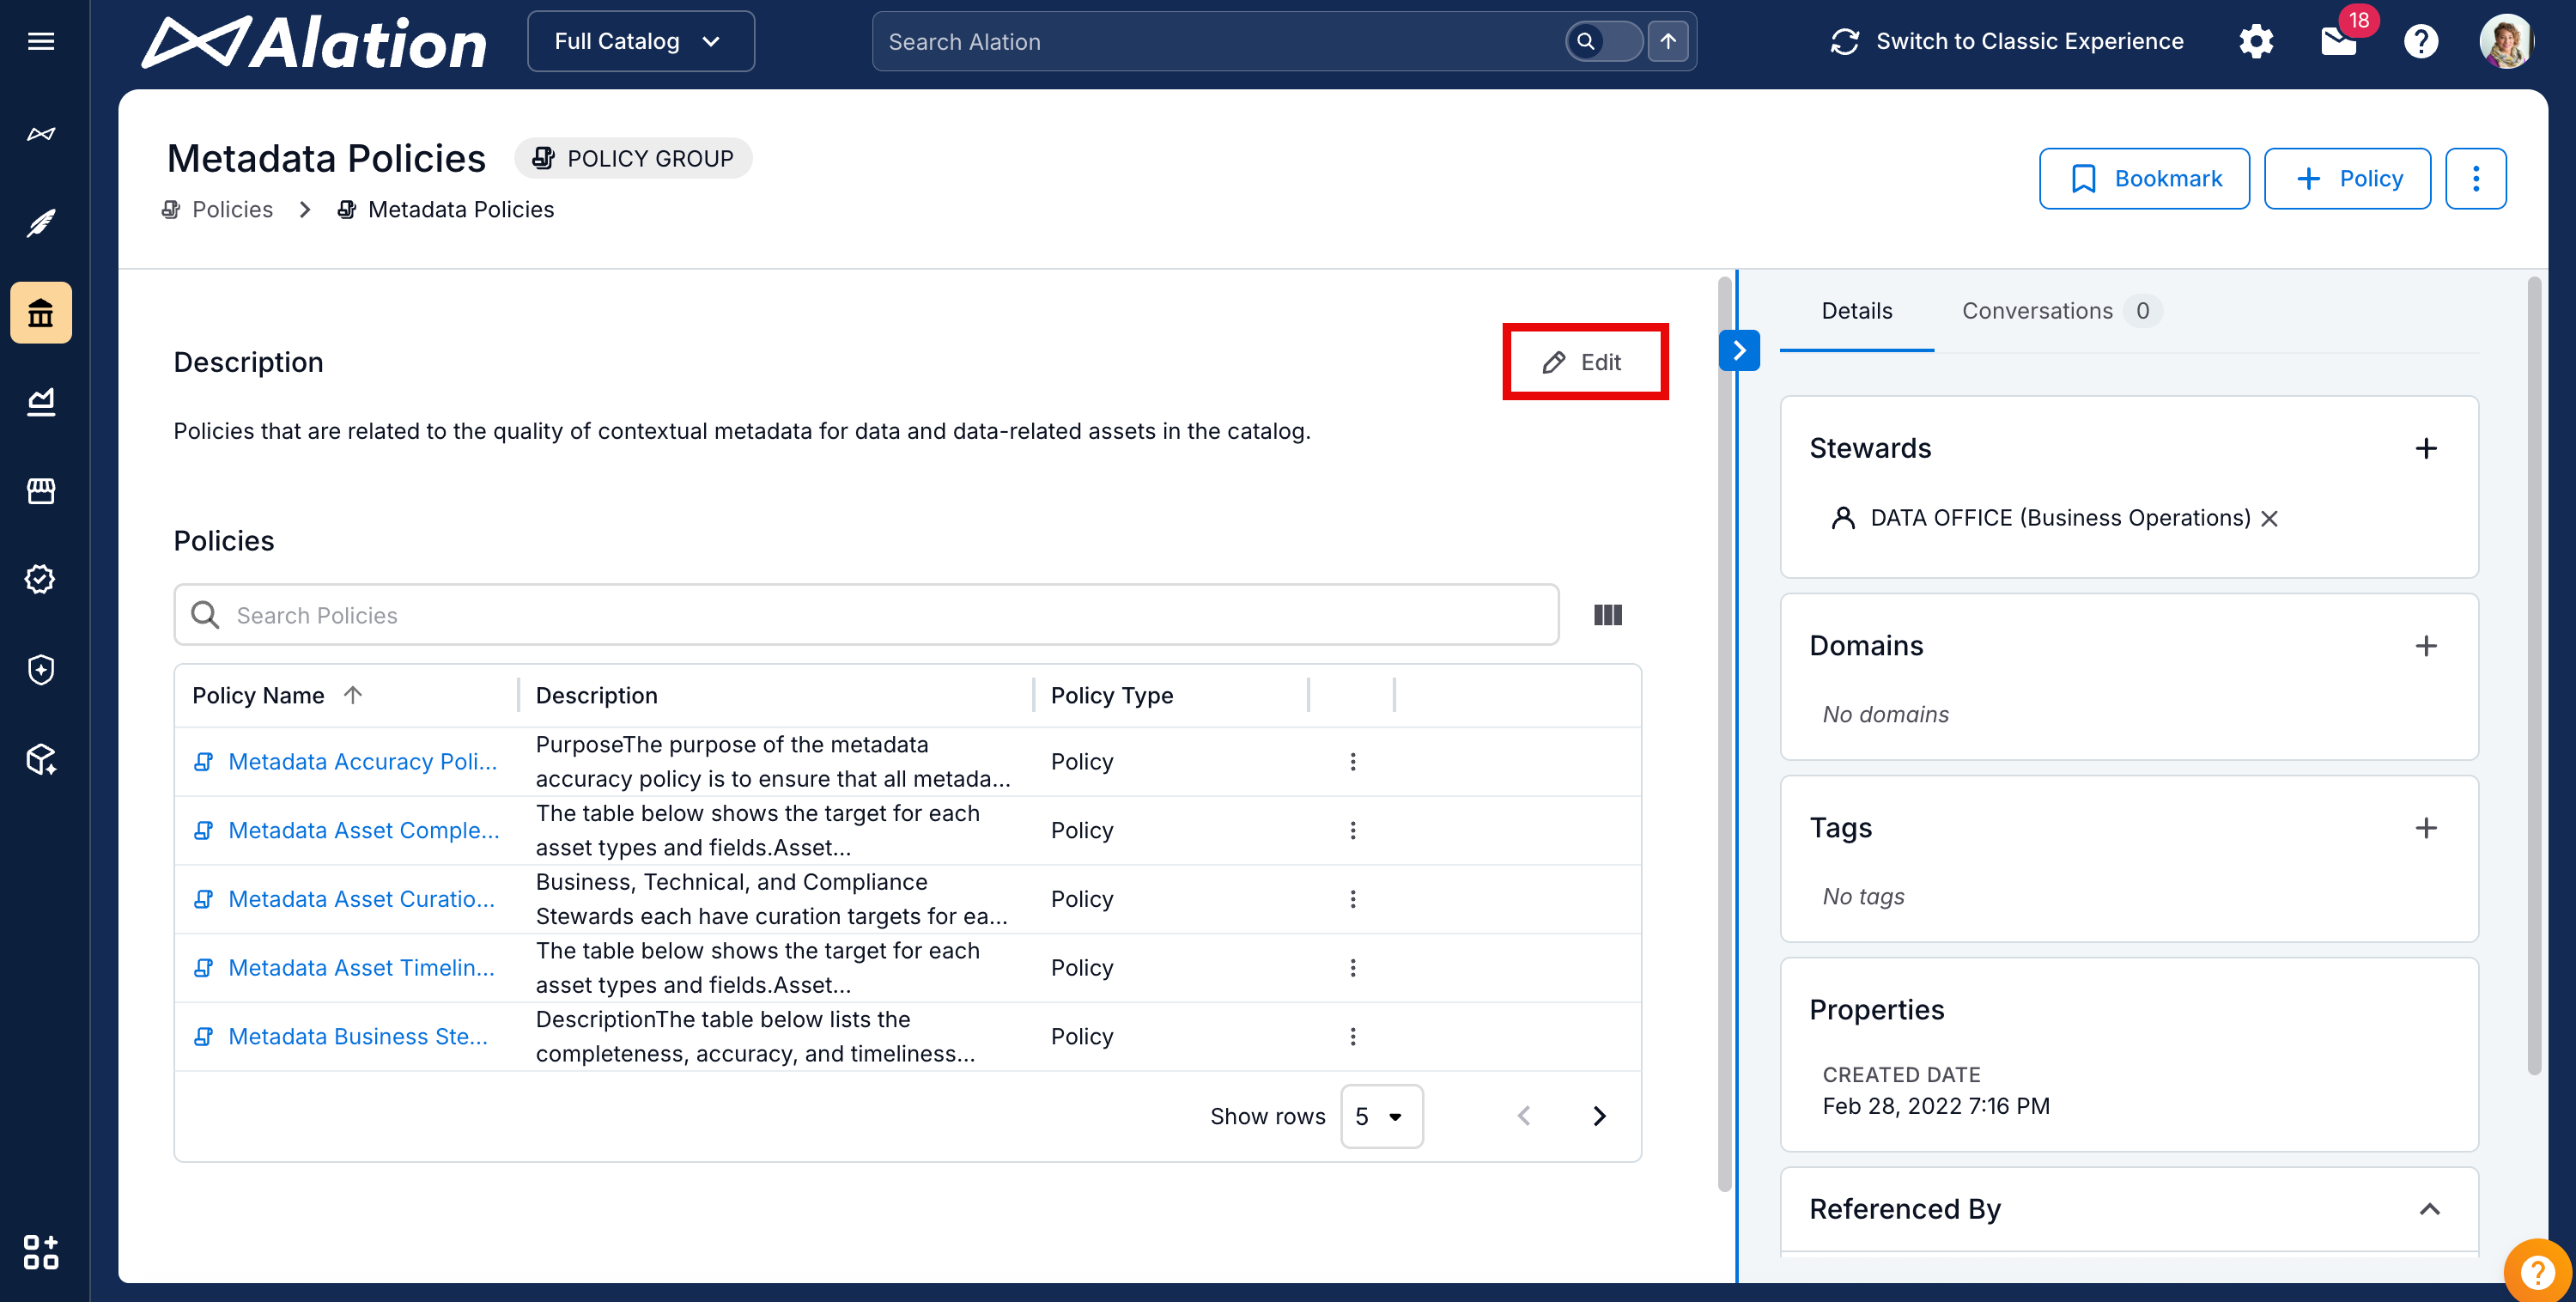Click into the Search Policies field

click(x=866, y=614)
